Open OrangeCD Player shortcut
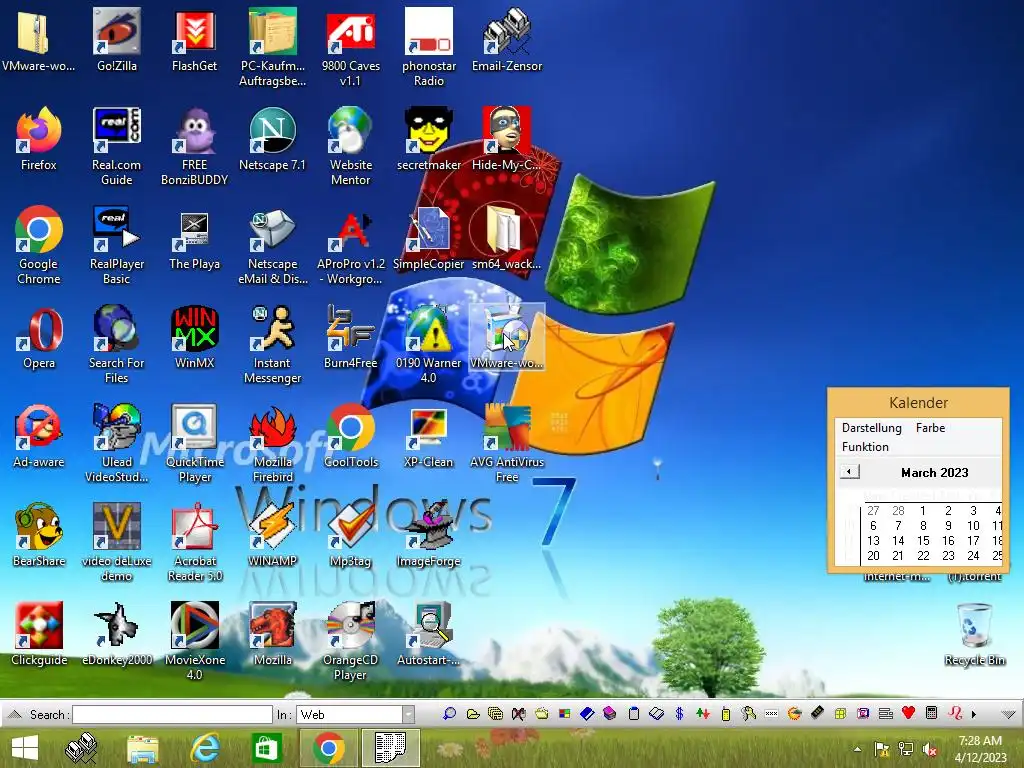The height and width of the screenshot is (768, 1024). point(351,641)
